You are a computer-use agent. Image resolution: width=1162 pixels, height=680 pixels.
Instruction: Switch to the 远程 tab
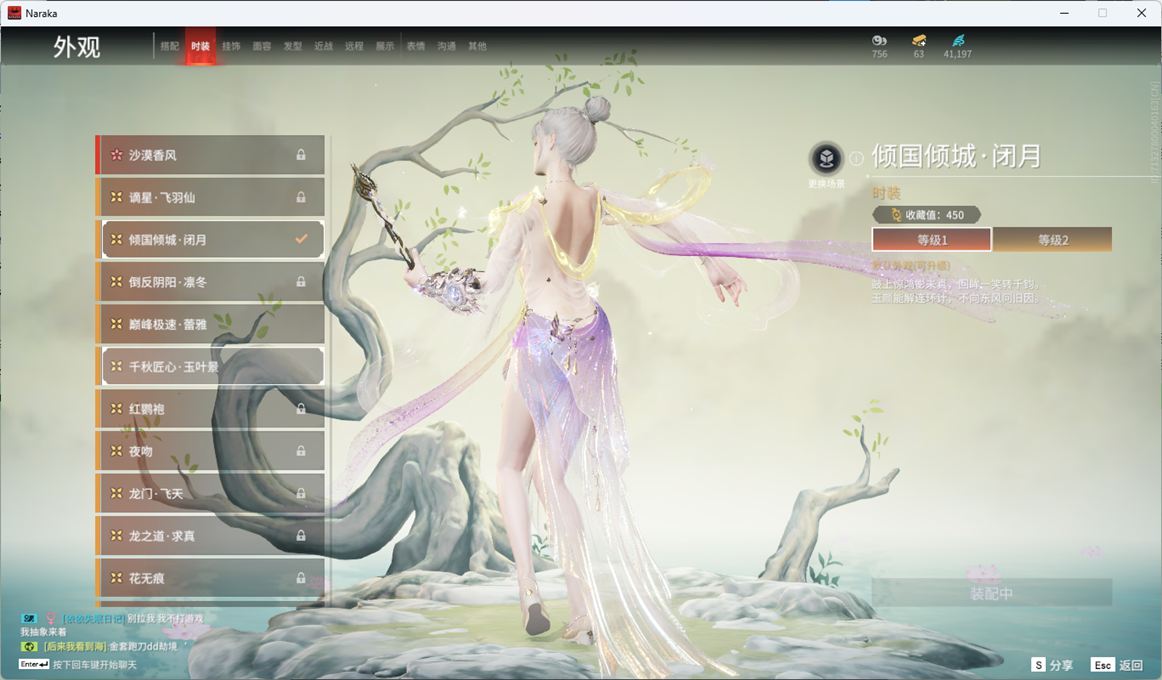354,46
